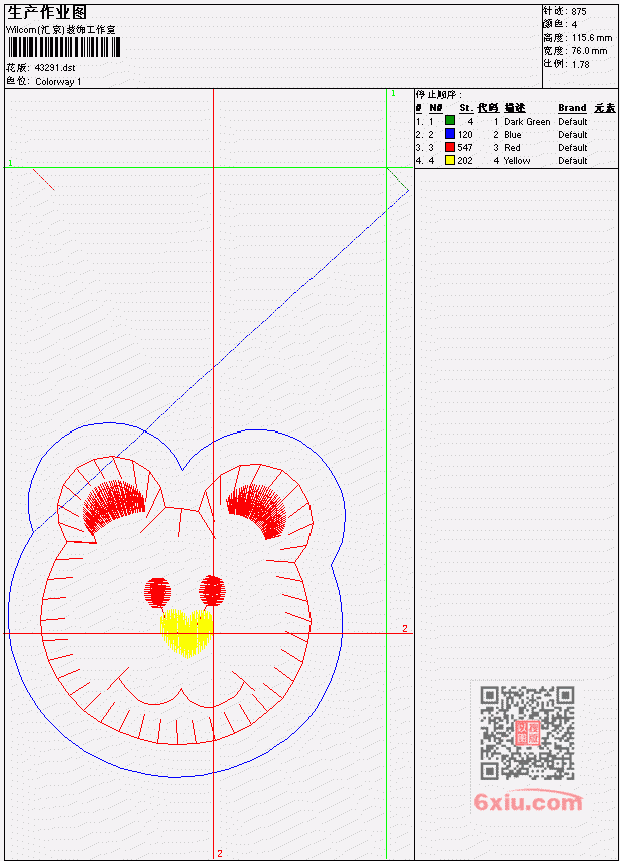The height and width of the screenshot is (861, 620).
Task: Click the left red oval eye of the design
Action: [158, 592]
